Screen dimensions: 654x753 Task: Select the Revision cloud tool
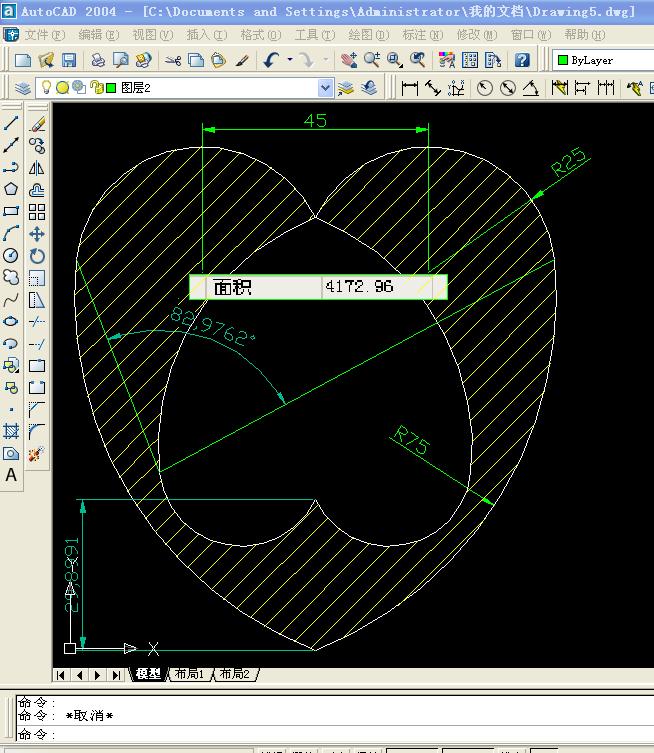pyautogui.click(x=11, y=277)
